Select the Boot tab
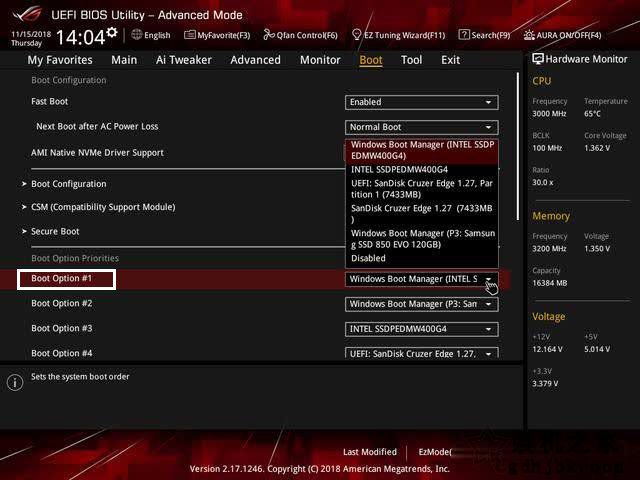Screen dimensions: 640x480 [371, 60]
